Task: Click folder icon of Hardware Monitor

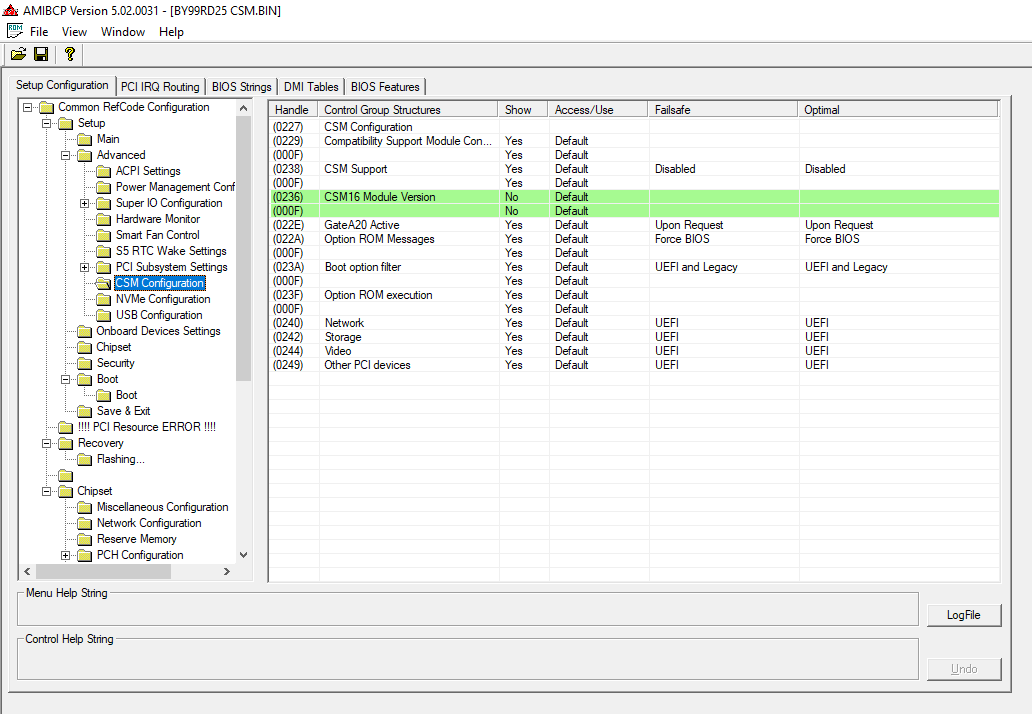Action: click(x=103, y=219)
